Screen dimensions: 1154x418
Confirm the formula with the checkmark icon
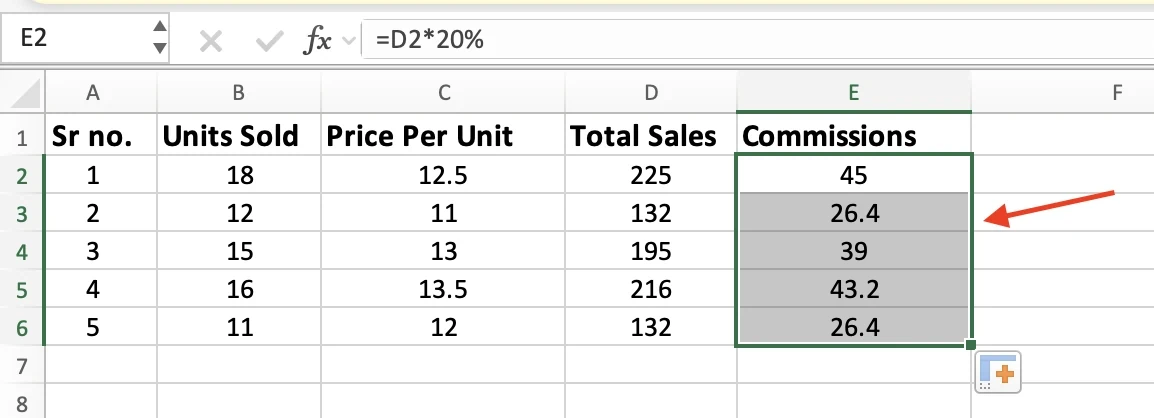[269, 41]
